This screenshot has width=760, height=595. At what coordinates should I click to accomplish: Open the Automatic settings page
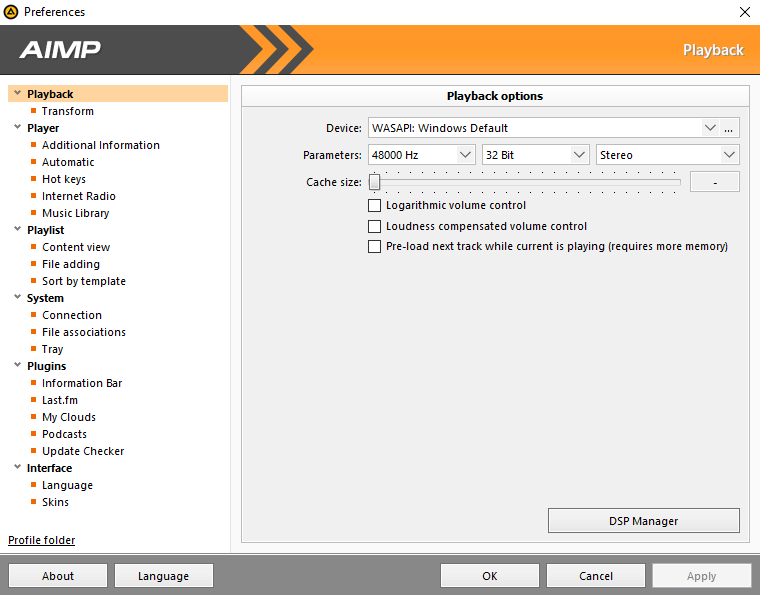68,162
